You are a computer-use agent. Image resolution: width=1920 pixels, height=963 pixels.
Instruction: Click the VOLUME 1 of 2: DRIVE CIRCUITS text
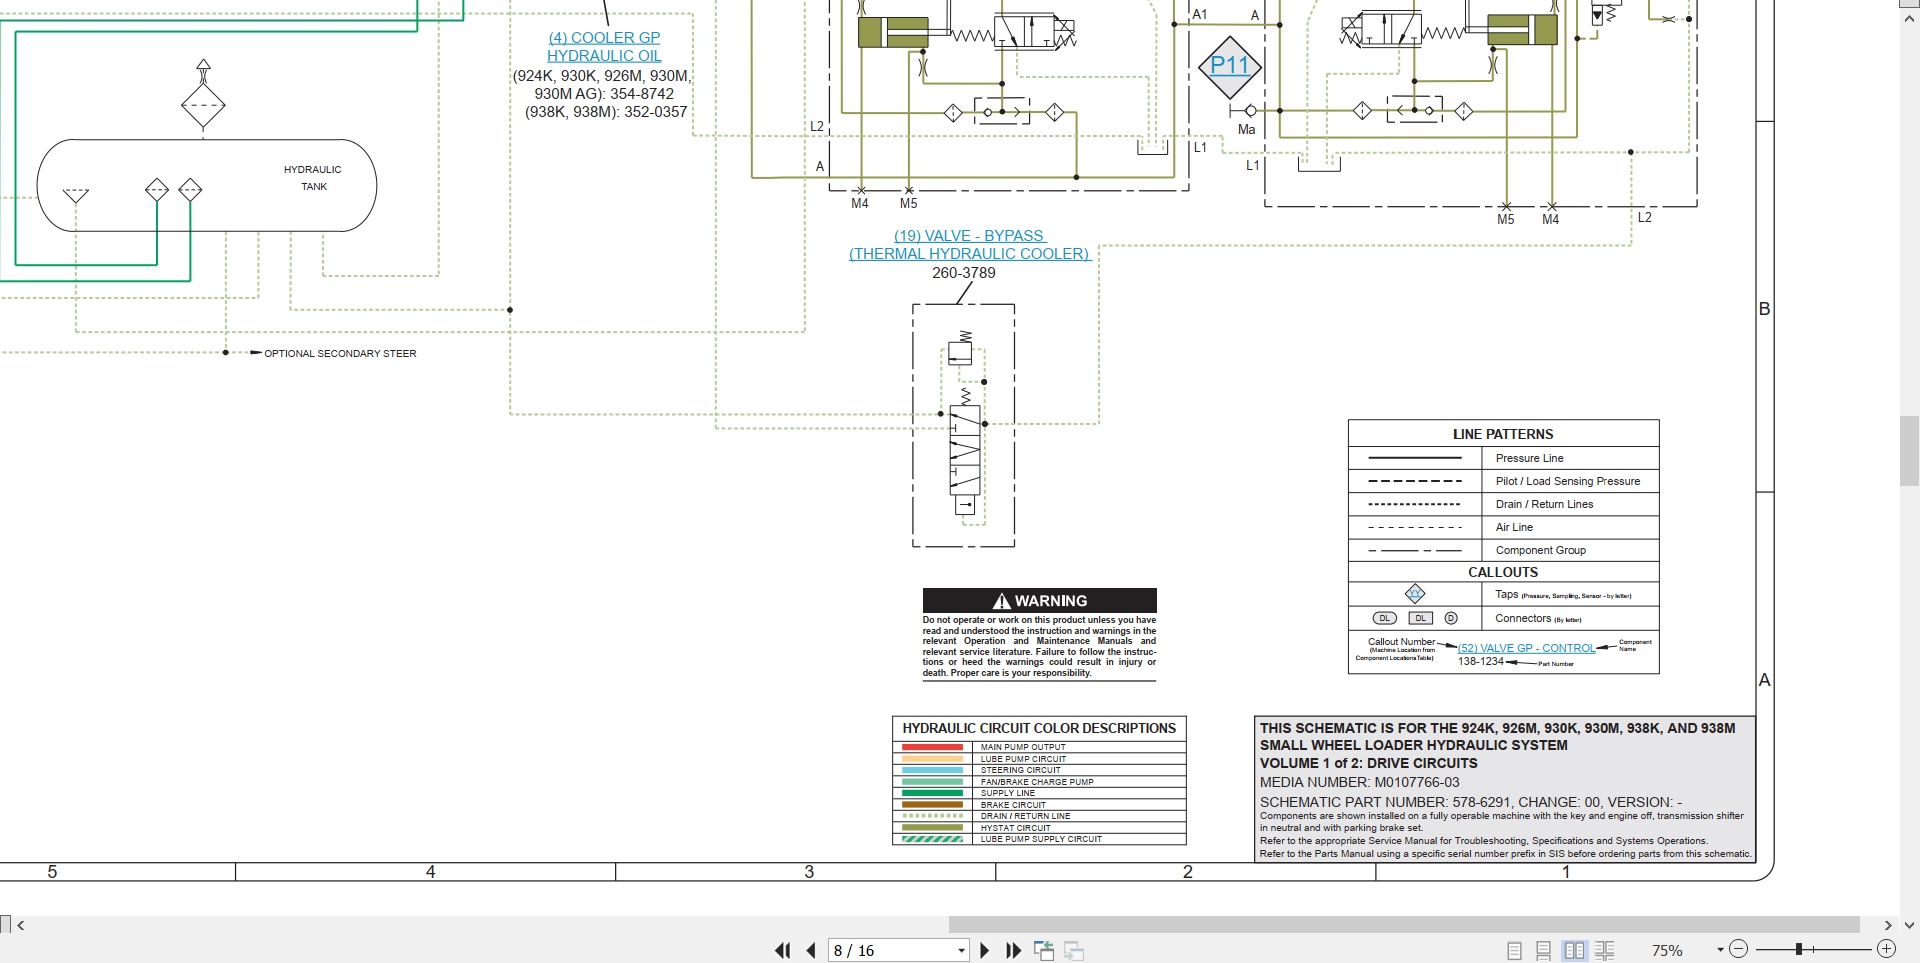[x=1368, y=763]
